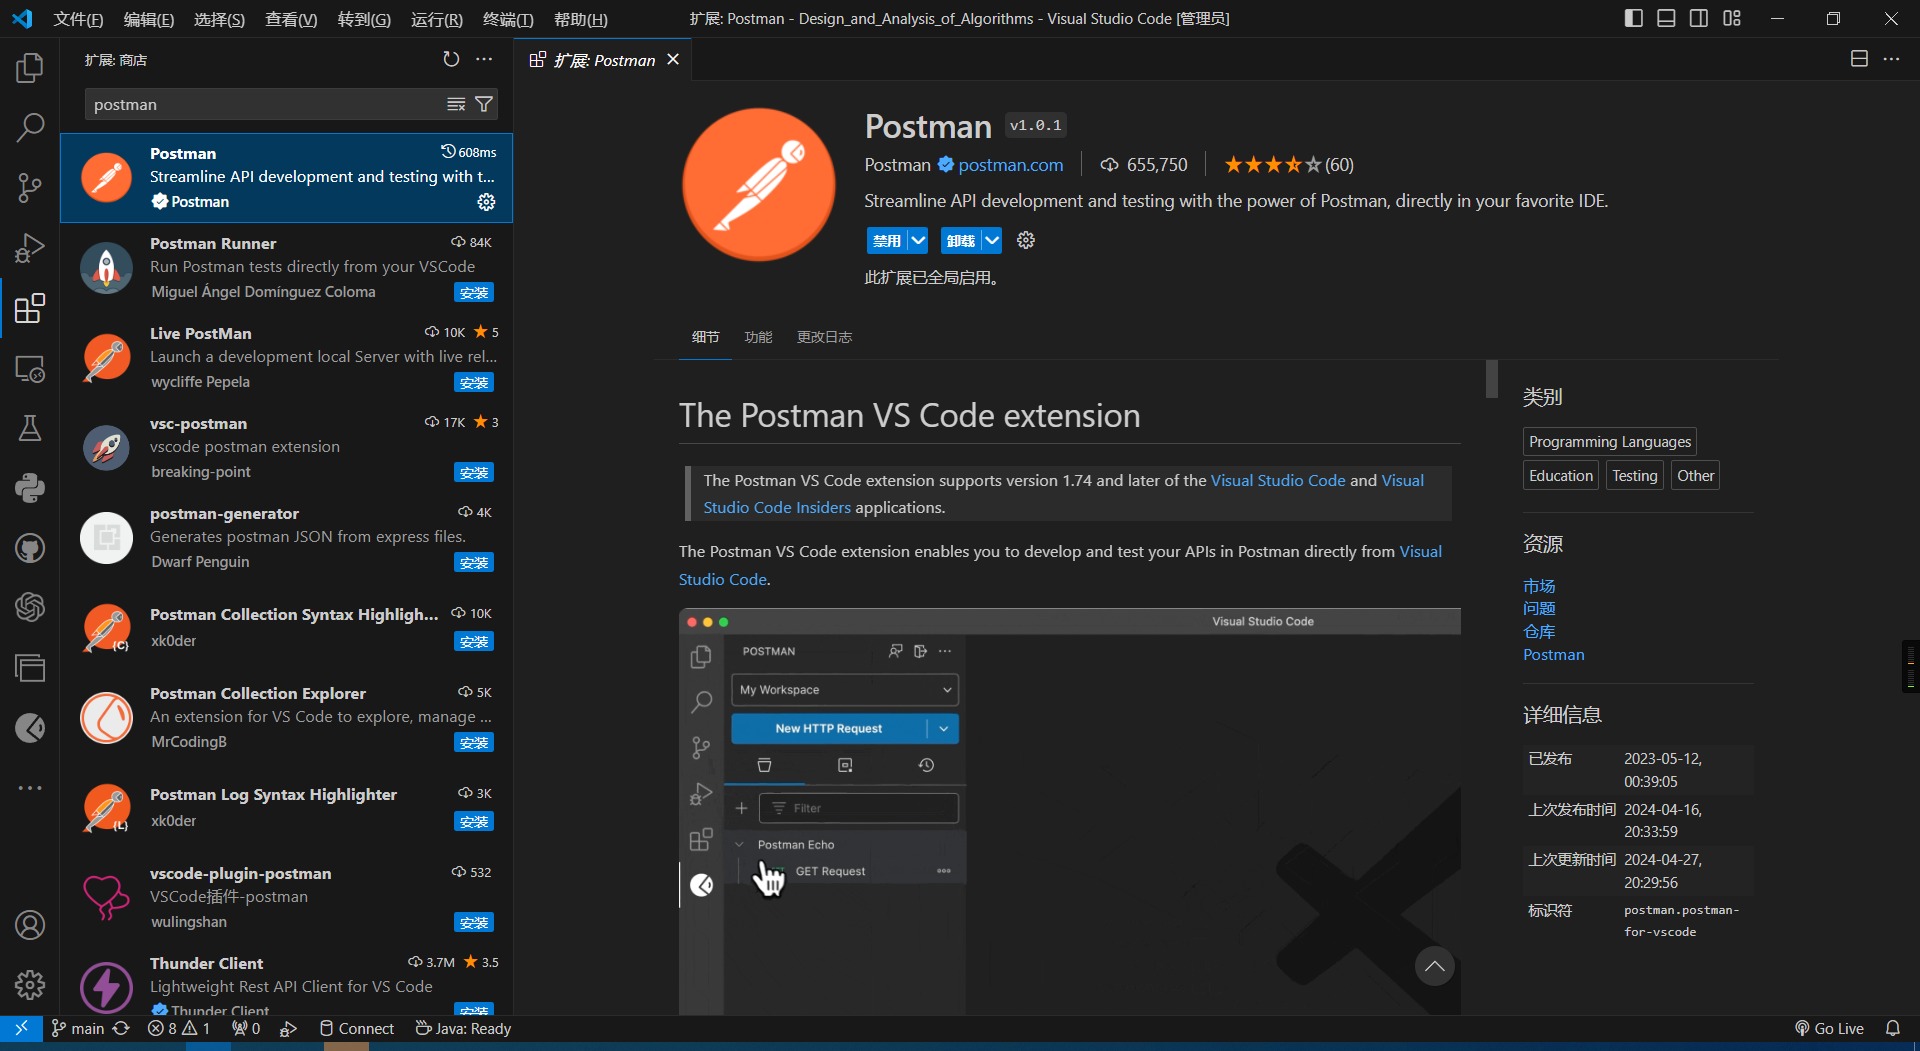Screen dimensions: 1920x1051
Task: Open 市场 resource link
Action: 1539,586
